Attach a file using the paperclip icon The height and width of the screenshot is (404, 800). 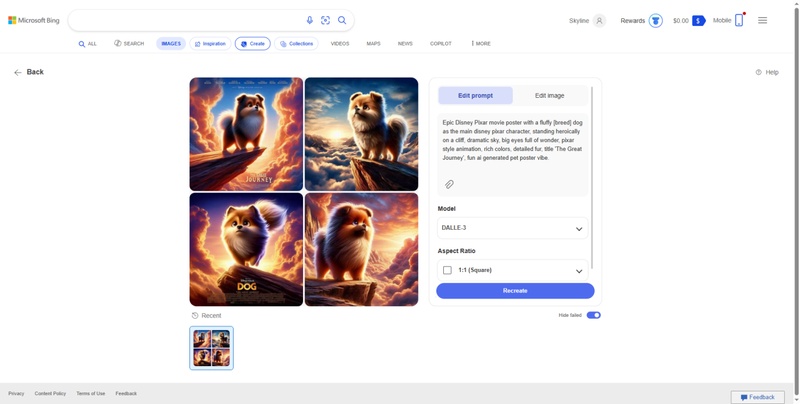(x=449, y=184)
